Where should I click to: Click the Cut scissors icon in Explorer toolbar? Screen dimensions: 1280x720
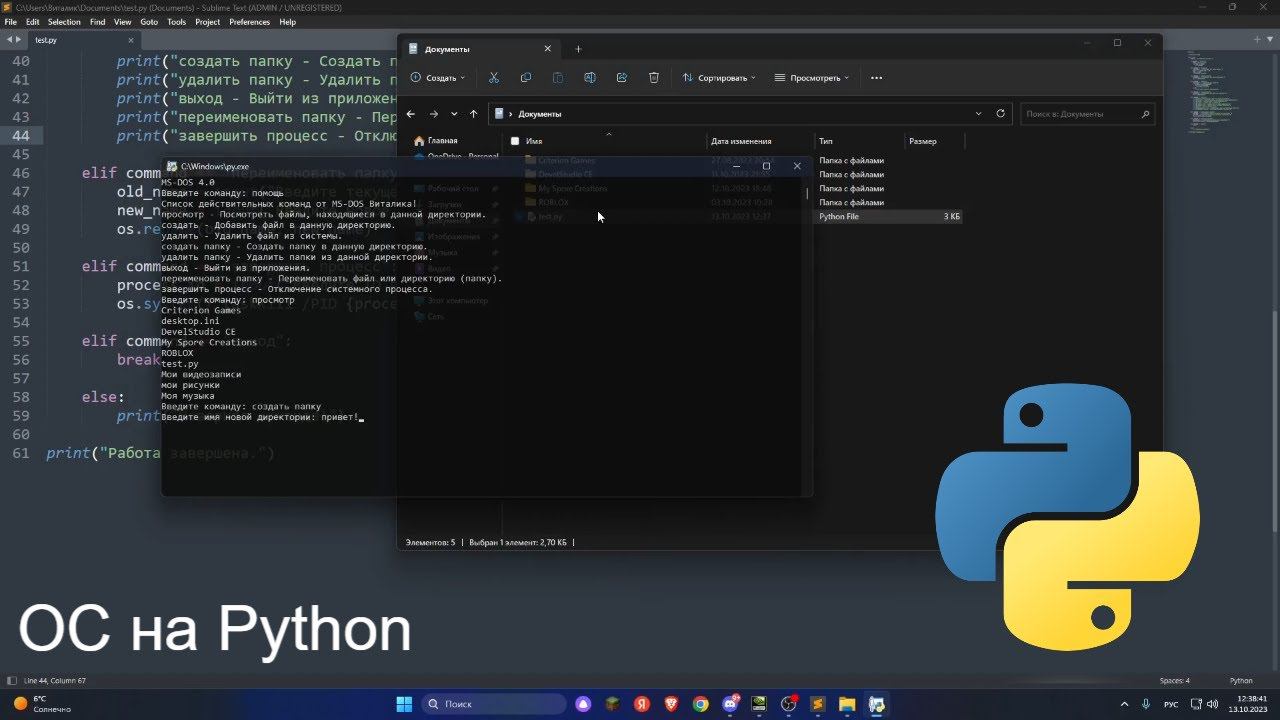point(494,77)
